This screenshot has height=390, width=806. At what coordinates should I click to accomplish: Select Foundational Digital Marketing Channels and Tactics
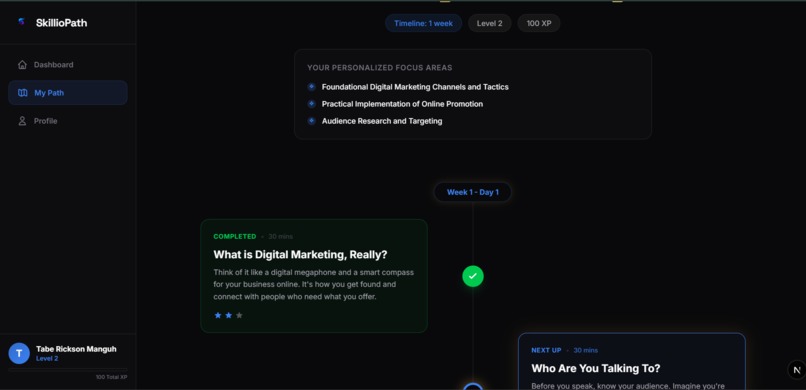point(415,87)
